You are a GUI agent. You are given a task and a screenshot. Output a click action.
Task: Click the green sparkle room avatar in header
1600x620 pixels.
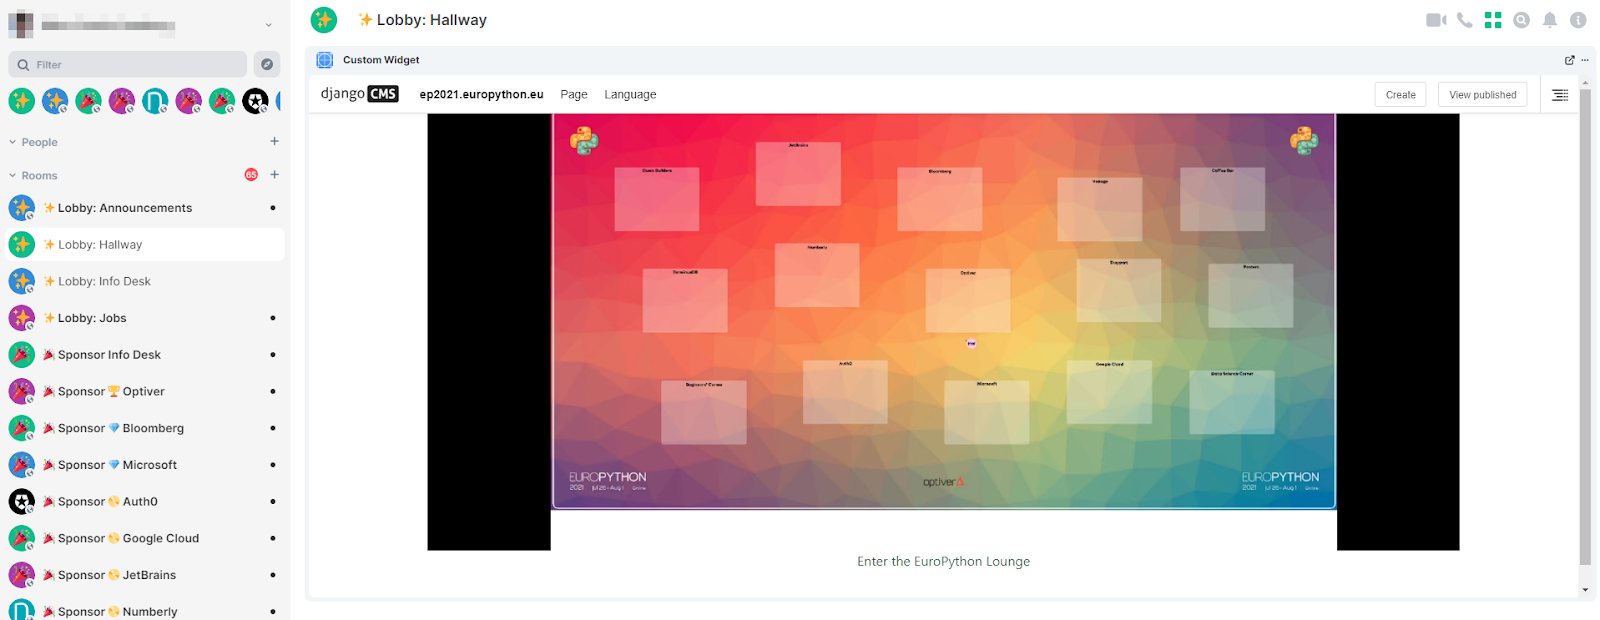coord(324,20)
